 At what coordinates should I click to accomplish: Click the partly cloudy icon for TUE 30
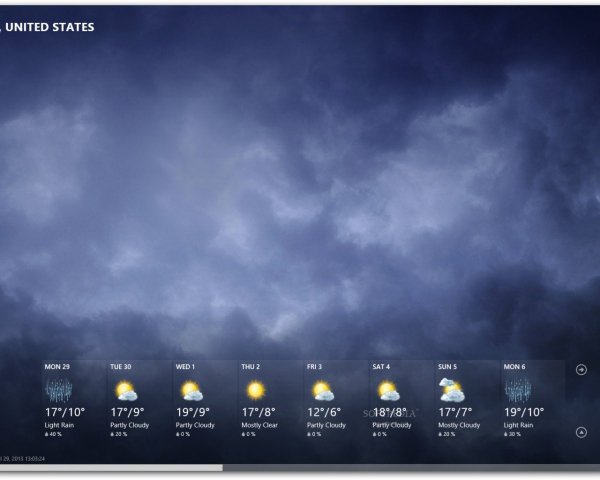pyautogui.click(x=124, y=390)
